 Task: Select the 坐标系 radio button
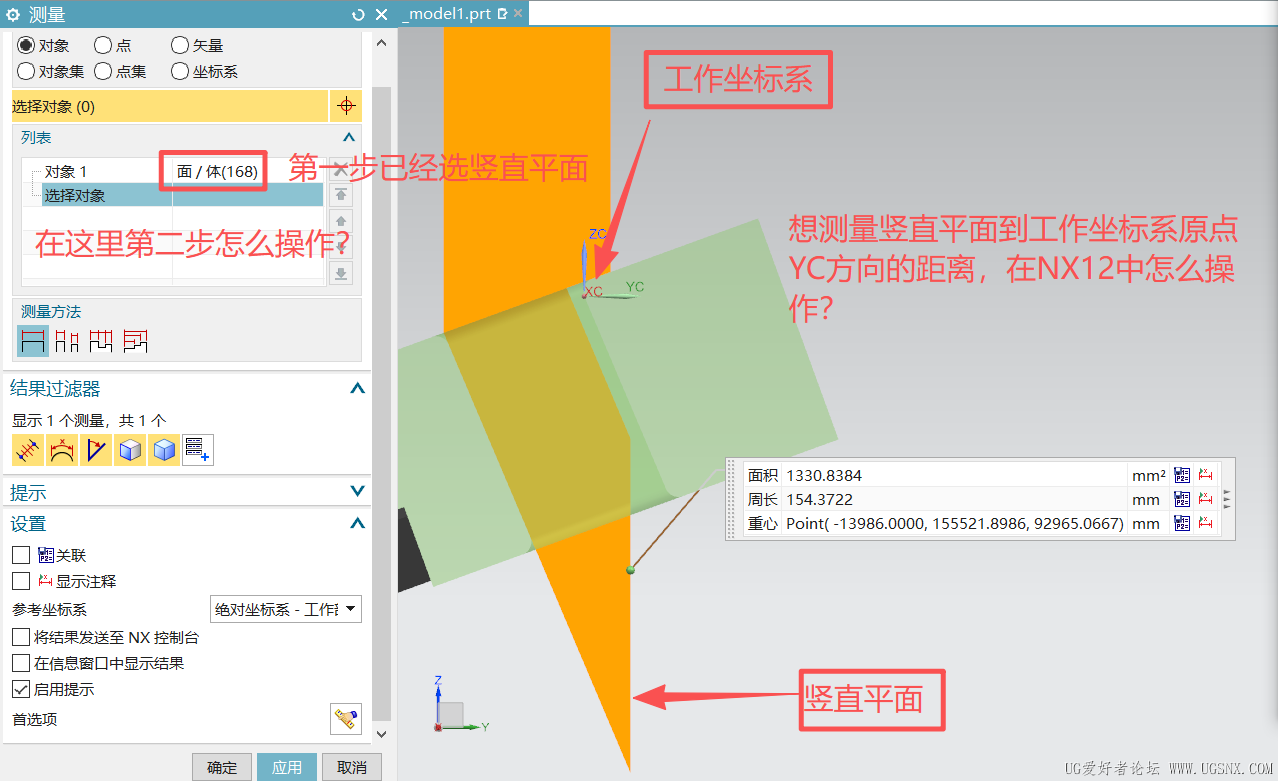point(180,71)
